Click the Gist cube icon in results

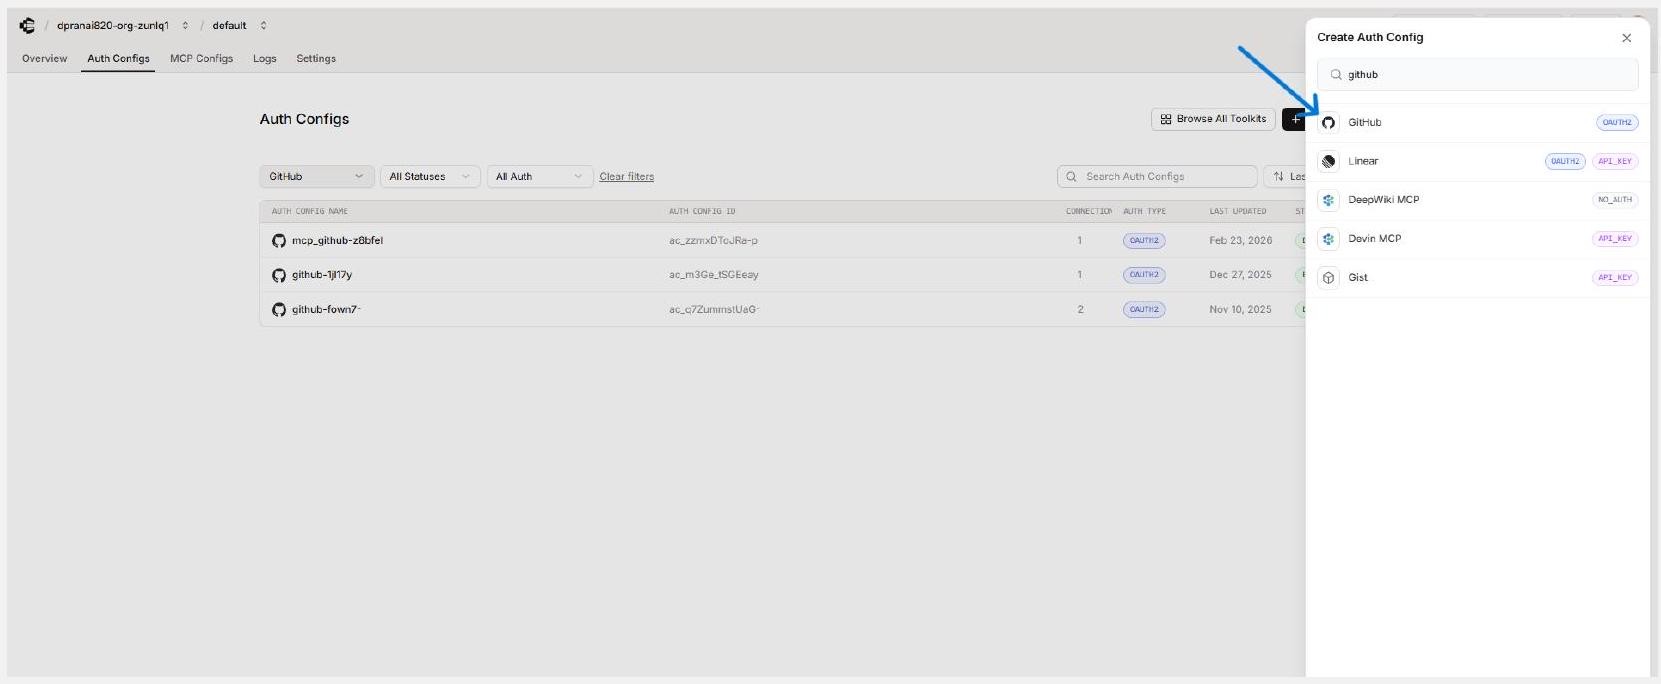coord(1328,278)
